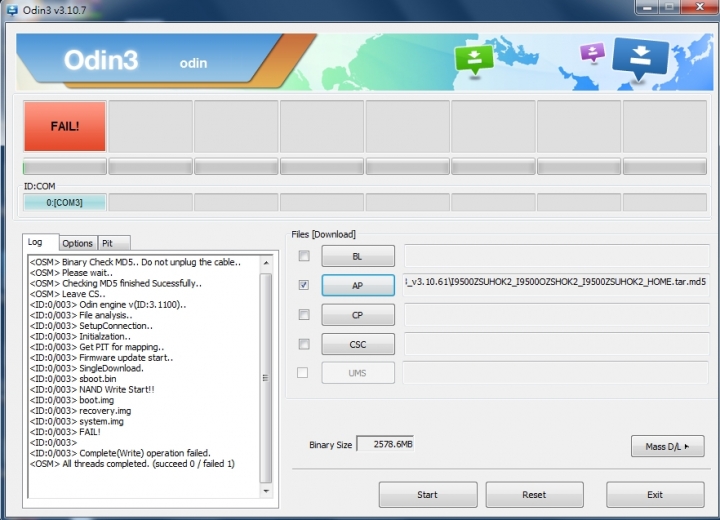Click log line 'All threads completed'
The image size is (720, 520).
(x=132, y=464)
